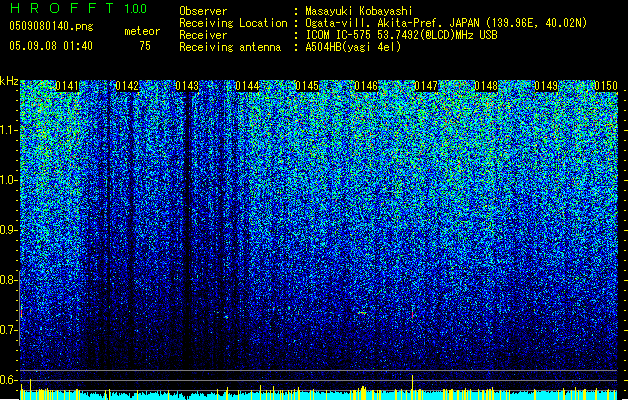Screen dimensions: 629x400
Task: Click the 0.9 kHz frequency axis label
Action: [9, 230]
